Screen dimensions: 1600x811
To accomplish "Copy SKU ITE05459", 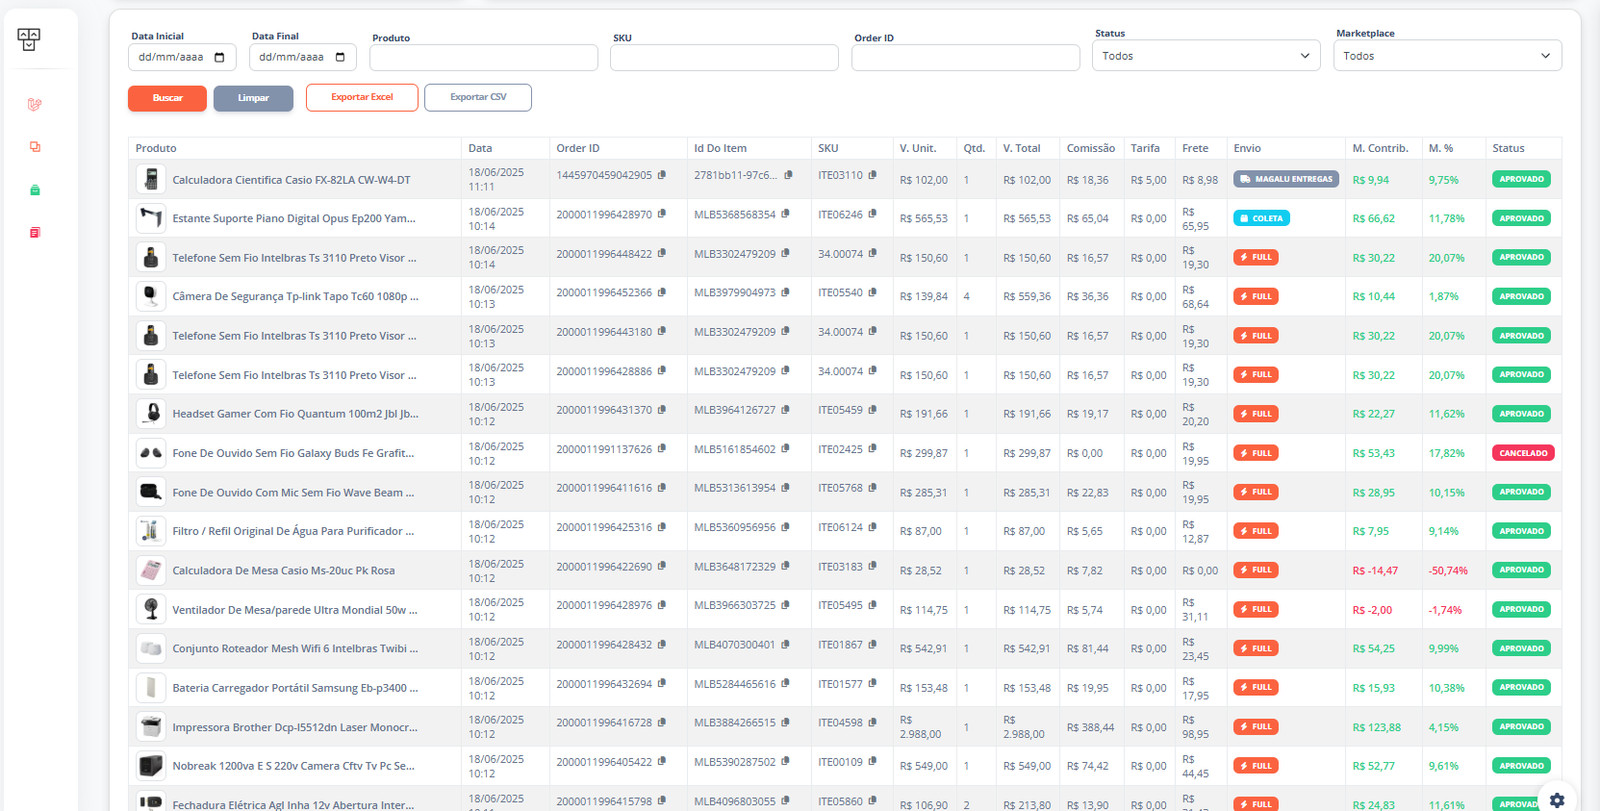I will click(873, 409).
